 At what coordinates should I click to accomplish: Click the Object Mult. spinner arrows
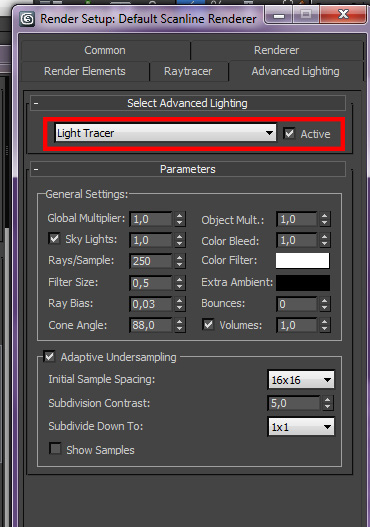point(325,219)
